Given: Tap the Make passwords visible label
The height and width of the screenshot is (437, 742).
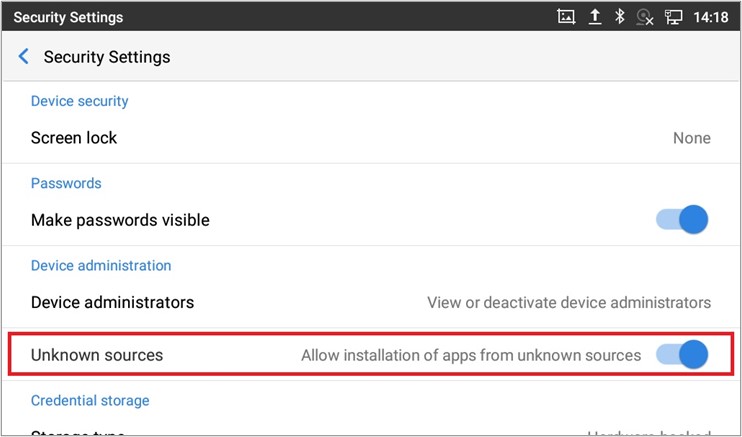Looking at the screenshot, I should tap(120, 220).
